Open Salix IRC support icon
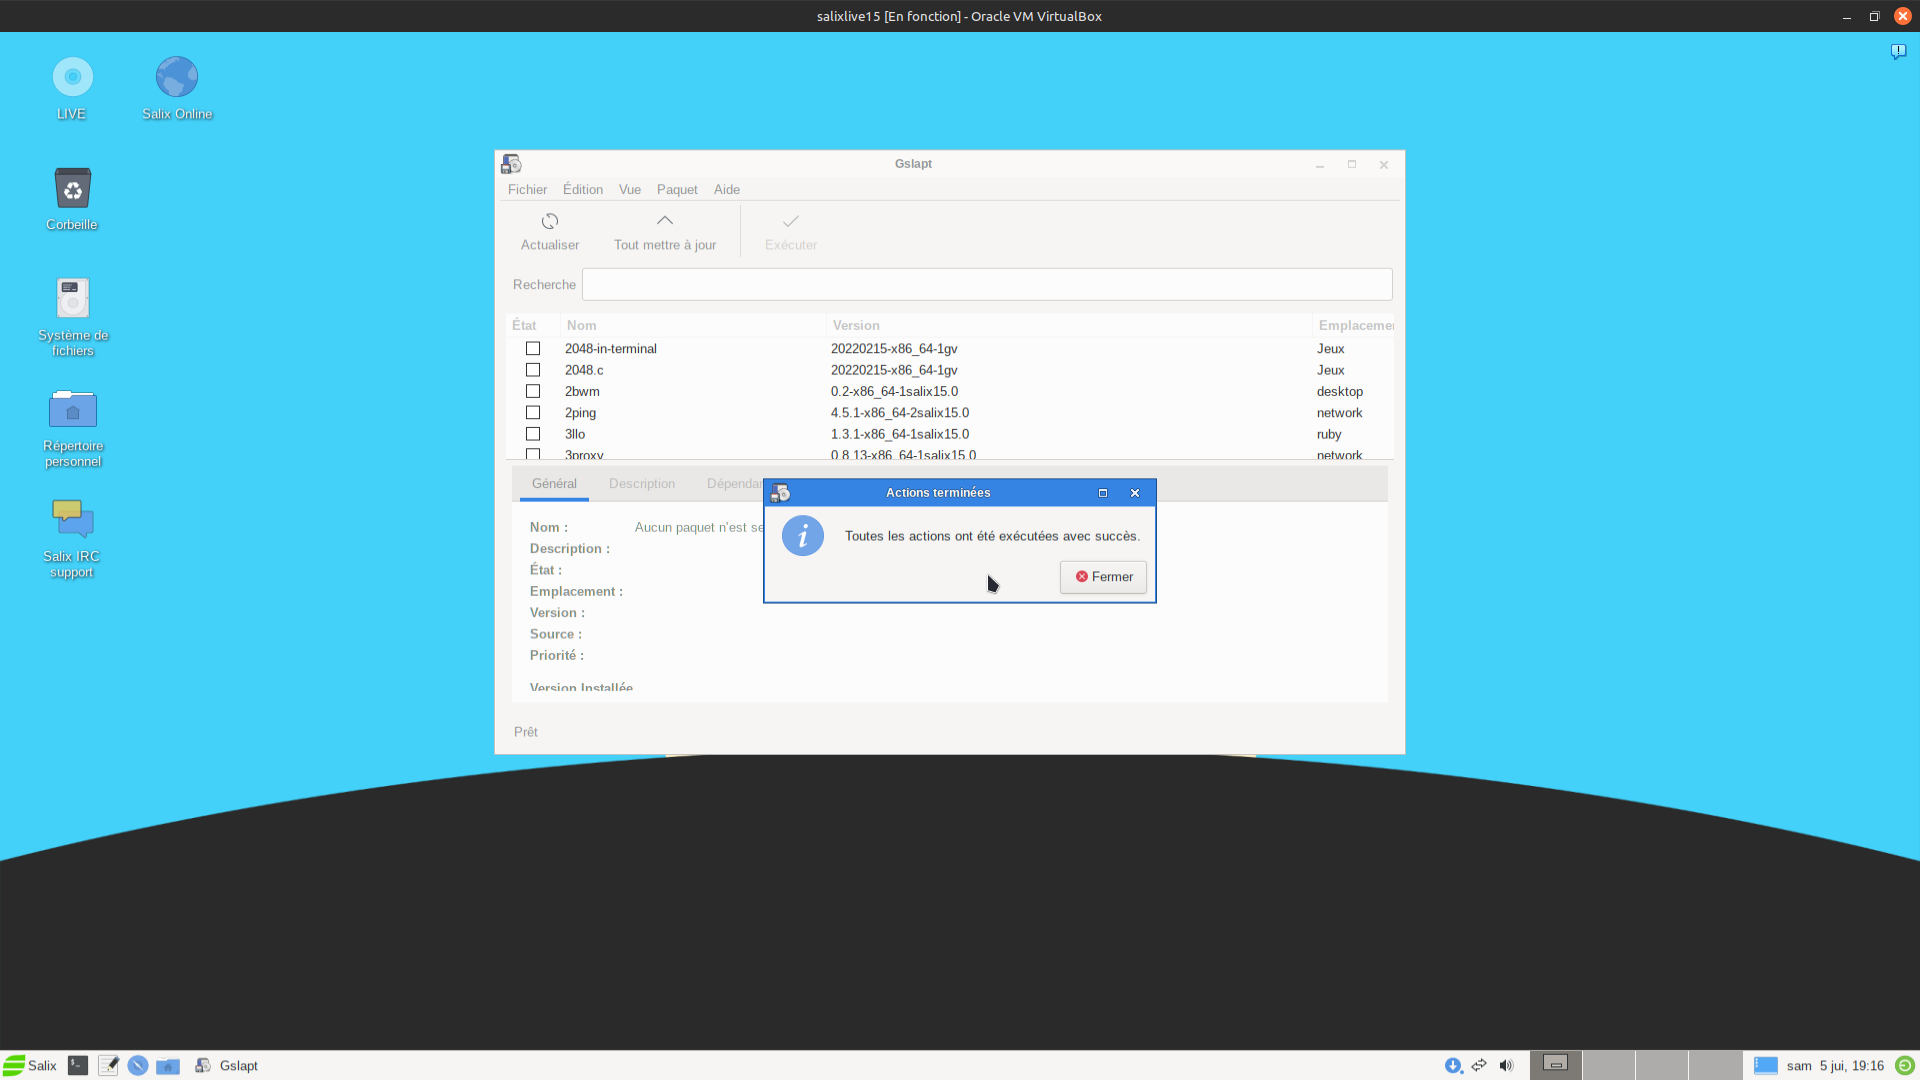Viewport: 1920px width, 1080px height. 72,520
